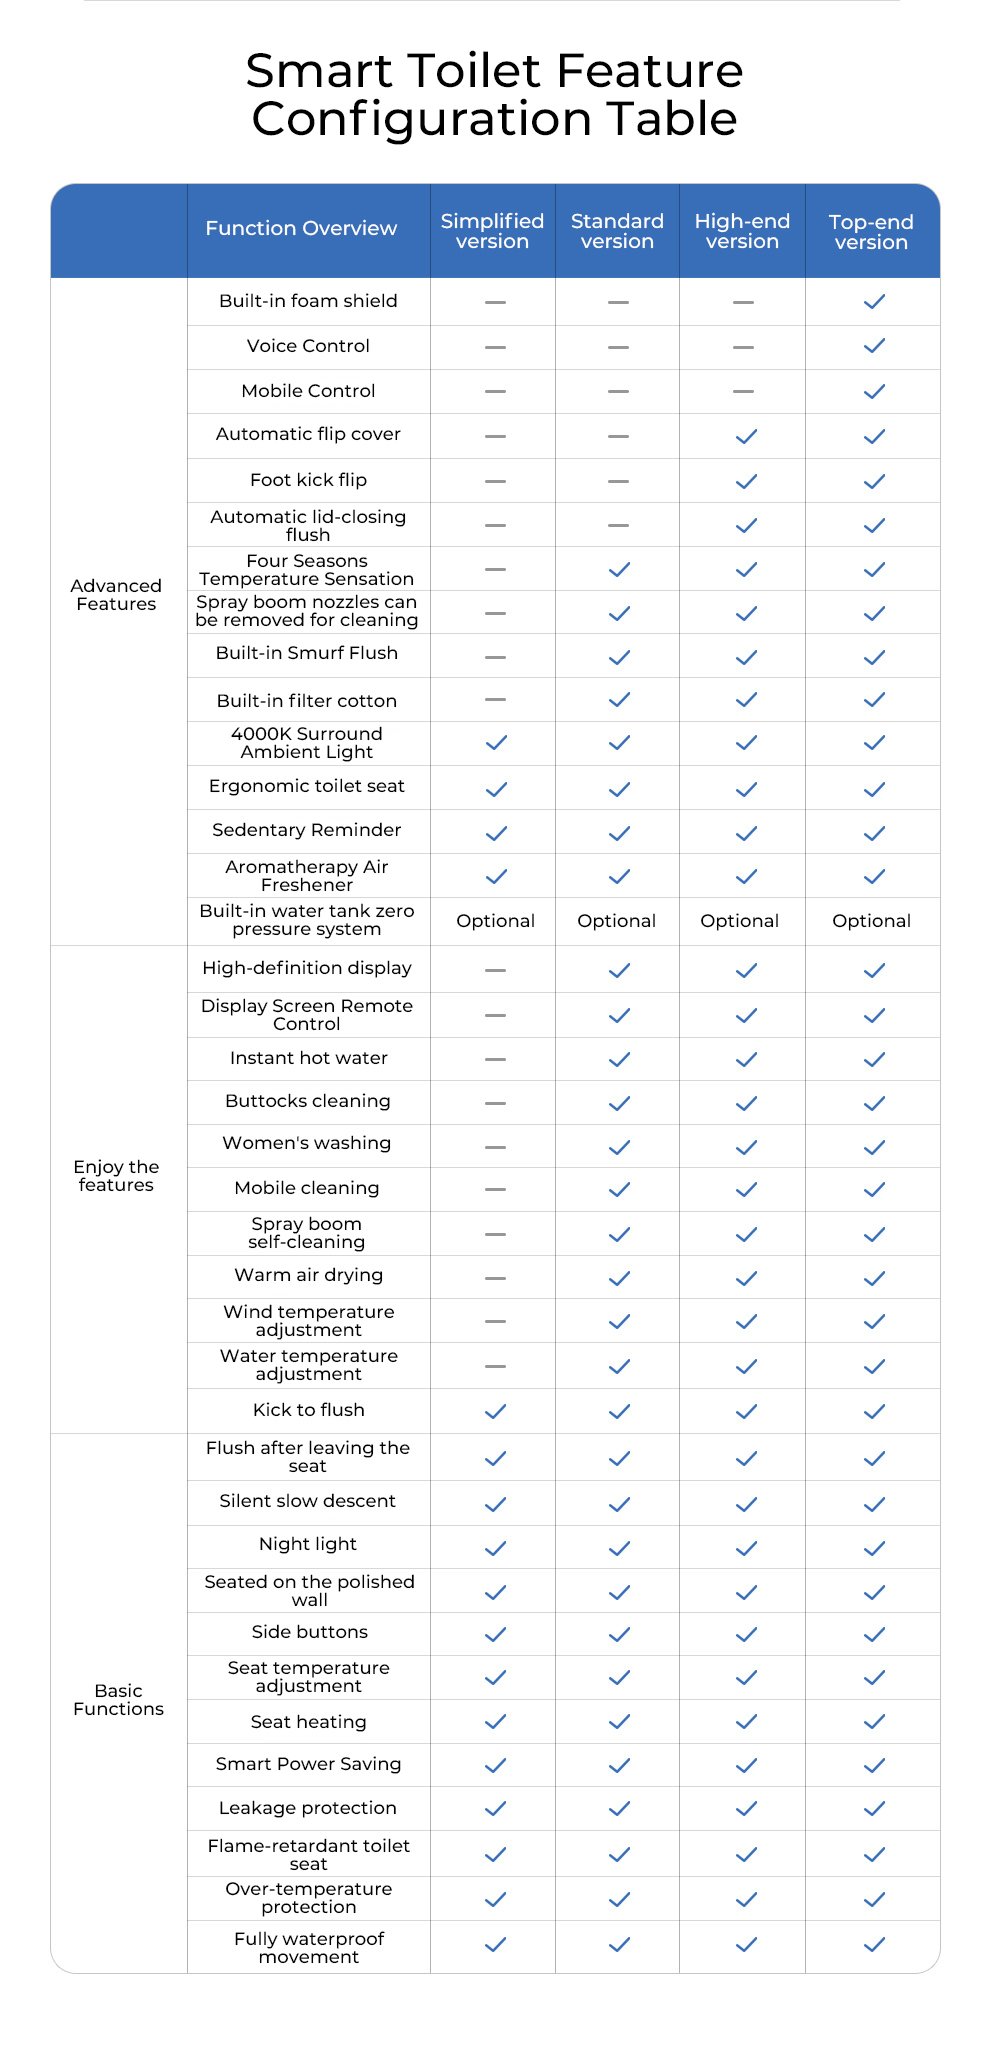The image size is (990, 2051).
Task: Click Top-end checkmark for Built-in foam shield
Action: pyautogui.click(x=874, y=301)
